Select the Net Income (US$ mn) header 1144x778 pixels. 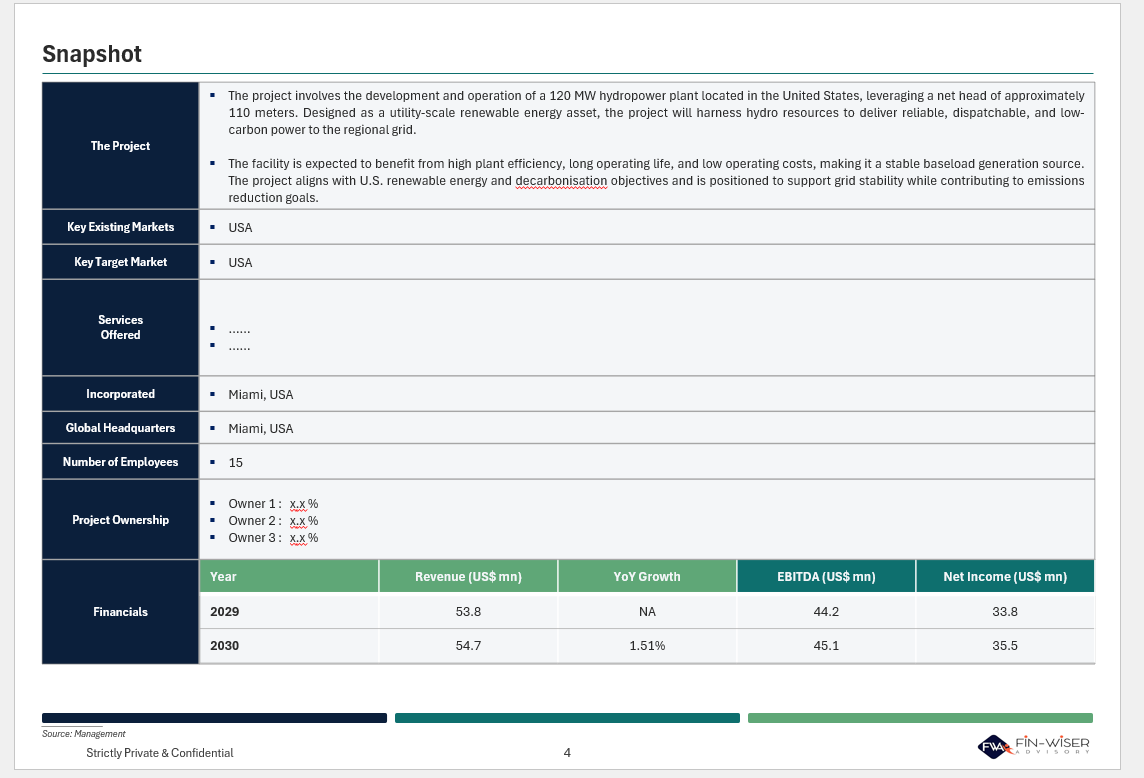pos(1005,577)
